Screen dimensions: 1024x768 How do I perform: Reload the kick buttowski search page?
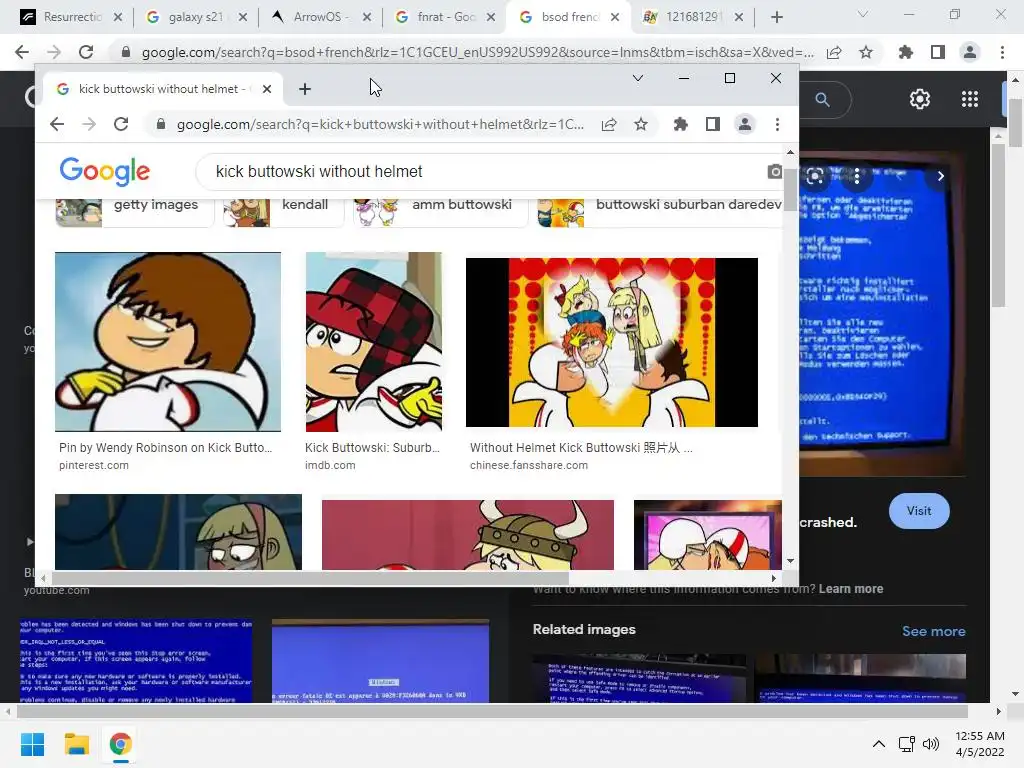tap(121, 124)
